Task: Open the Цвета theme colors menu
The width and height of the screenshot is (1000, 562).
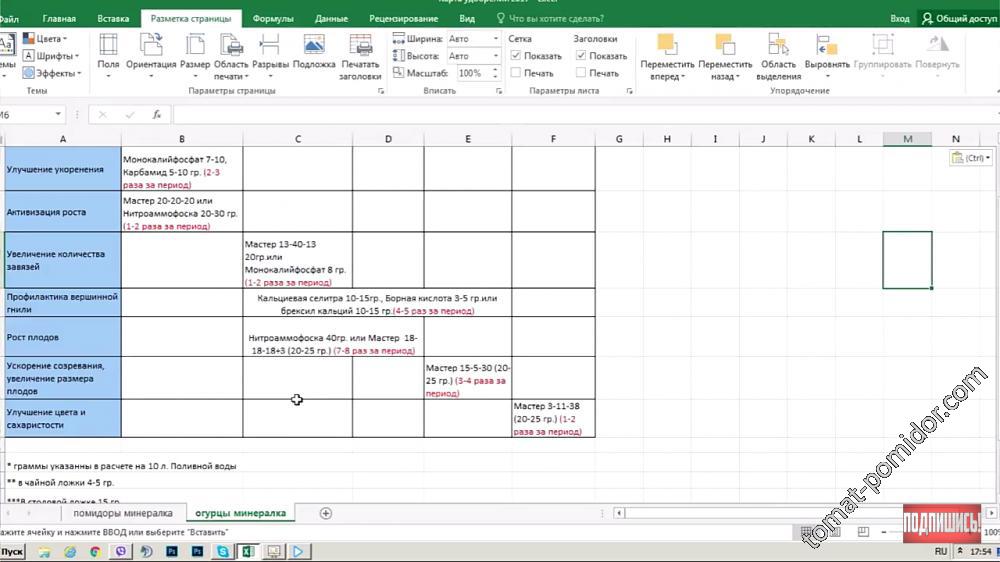Action: (x=45, y=39)
